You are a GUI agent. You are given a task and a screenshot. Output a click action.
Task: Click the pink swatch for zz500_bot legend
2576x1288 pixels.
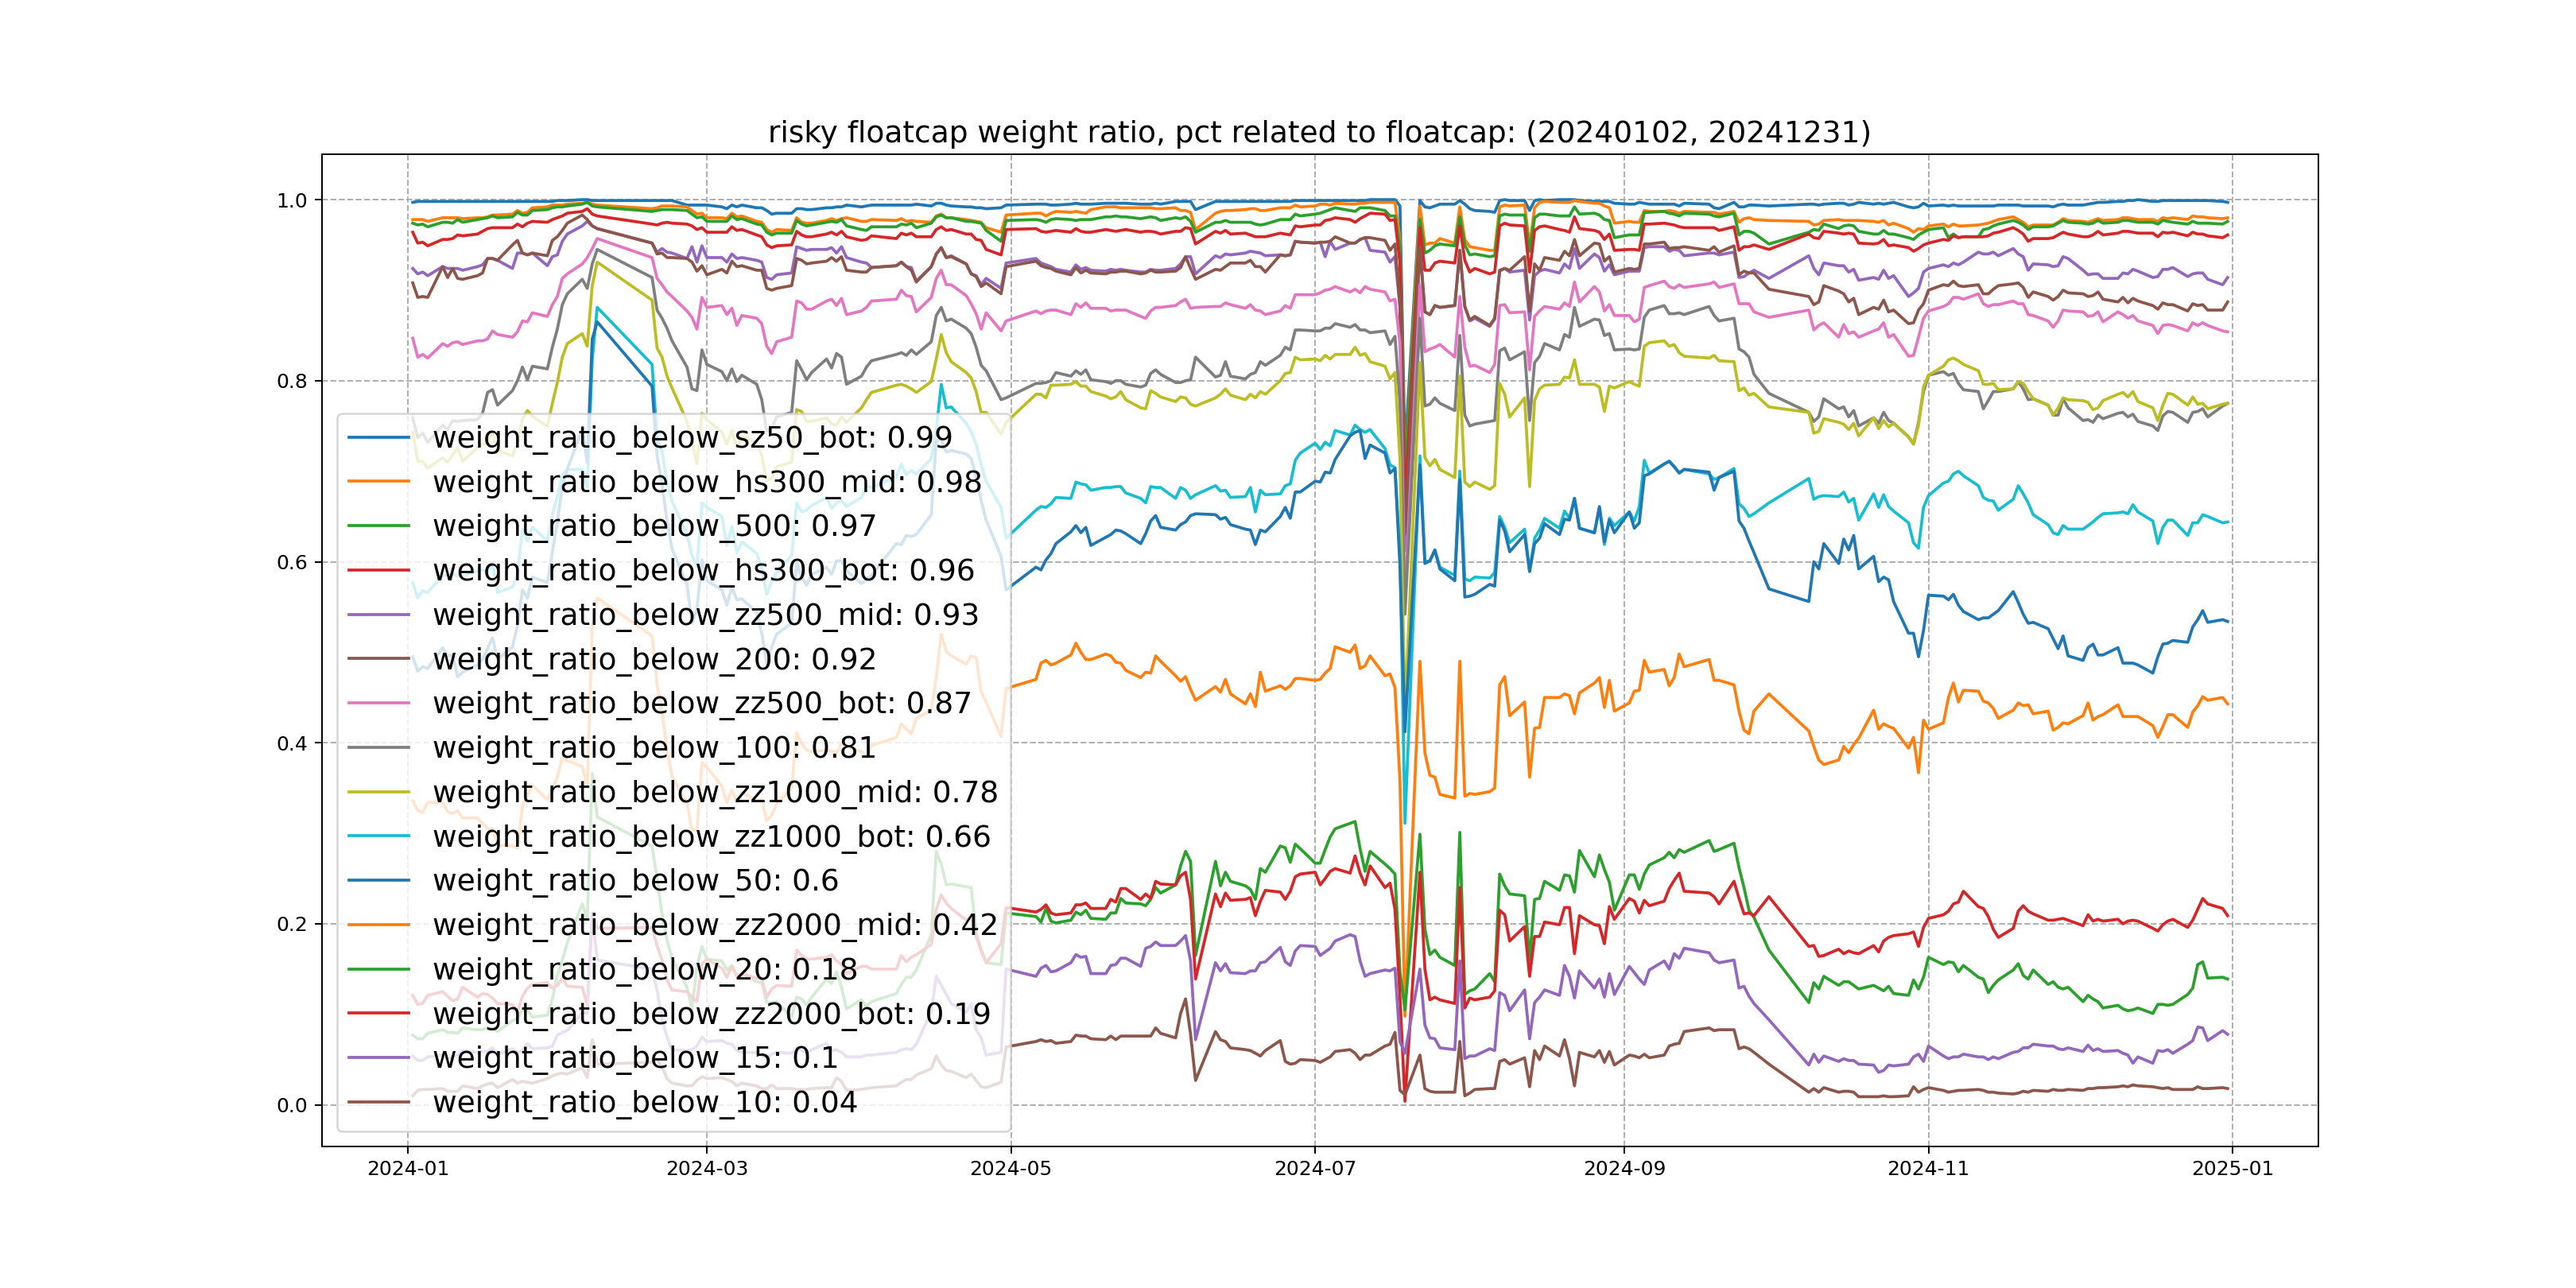(x=378, y=703)
